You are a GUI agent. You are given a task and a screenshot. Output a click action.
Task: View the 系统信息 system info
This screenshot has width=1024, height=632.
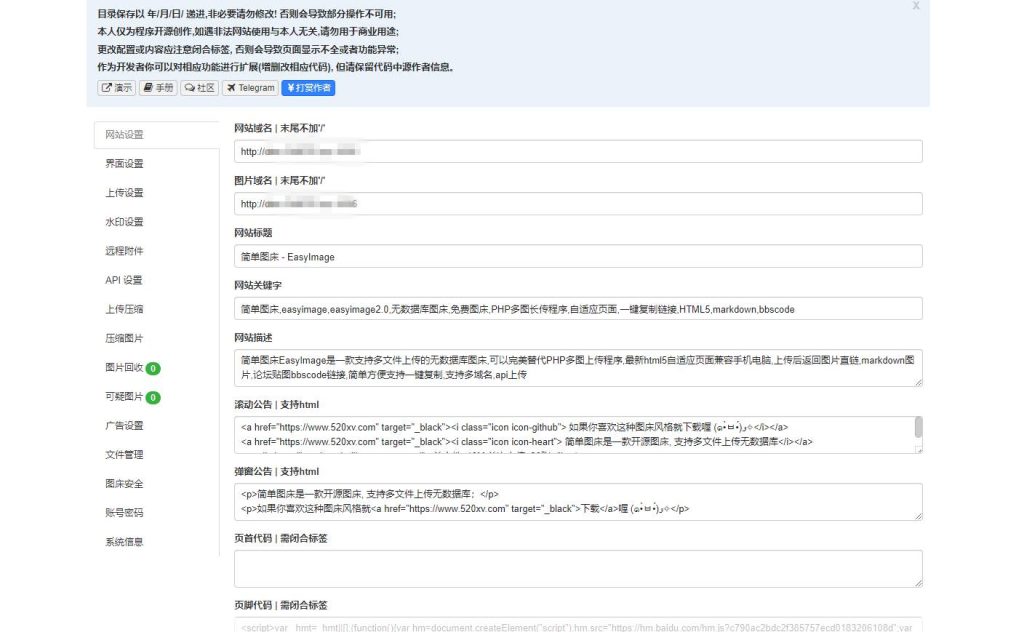123,541
